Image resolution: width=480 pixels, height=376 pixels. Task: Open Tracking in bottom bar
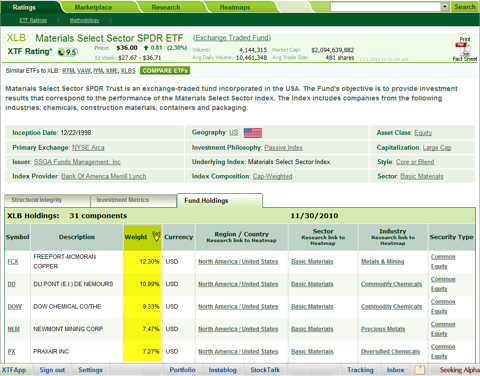point(360,370)
